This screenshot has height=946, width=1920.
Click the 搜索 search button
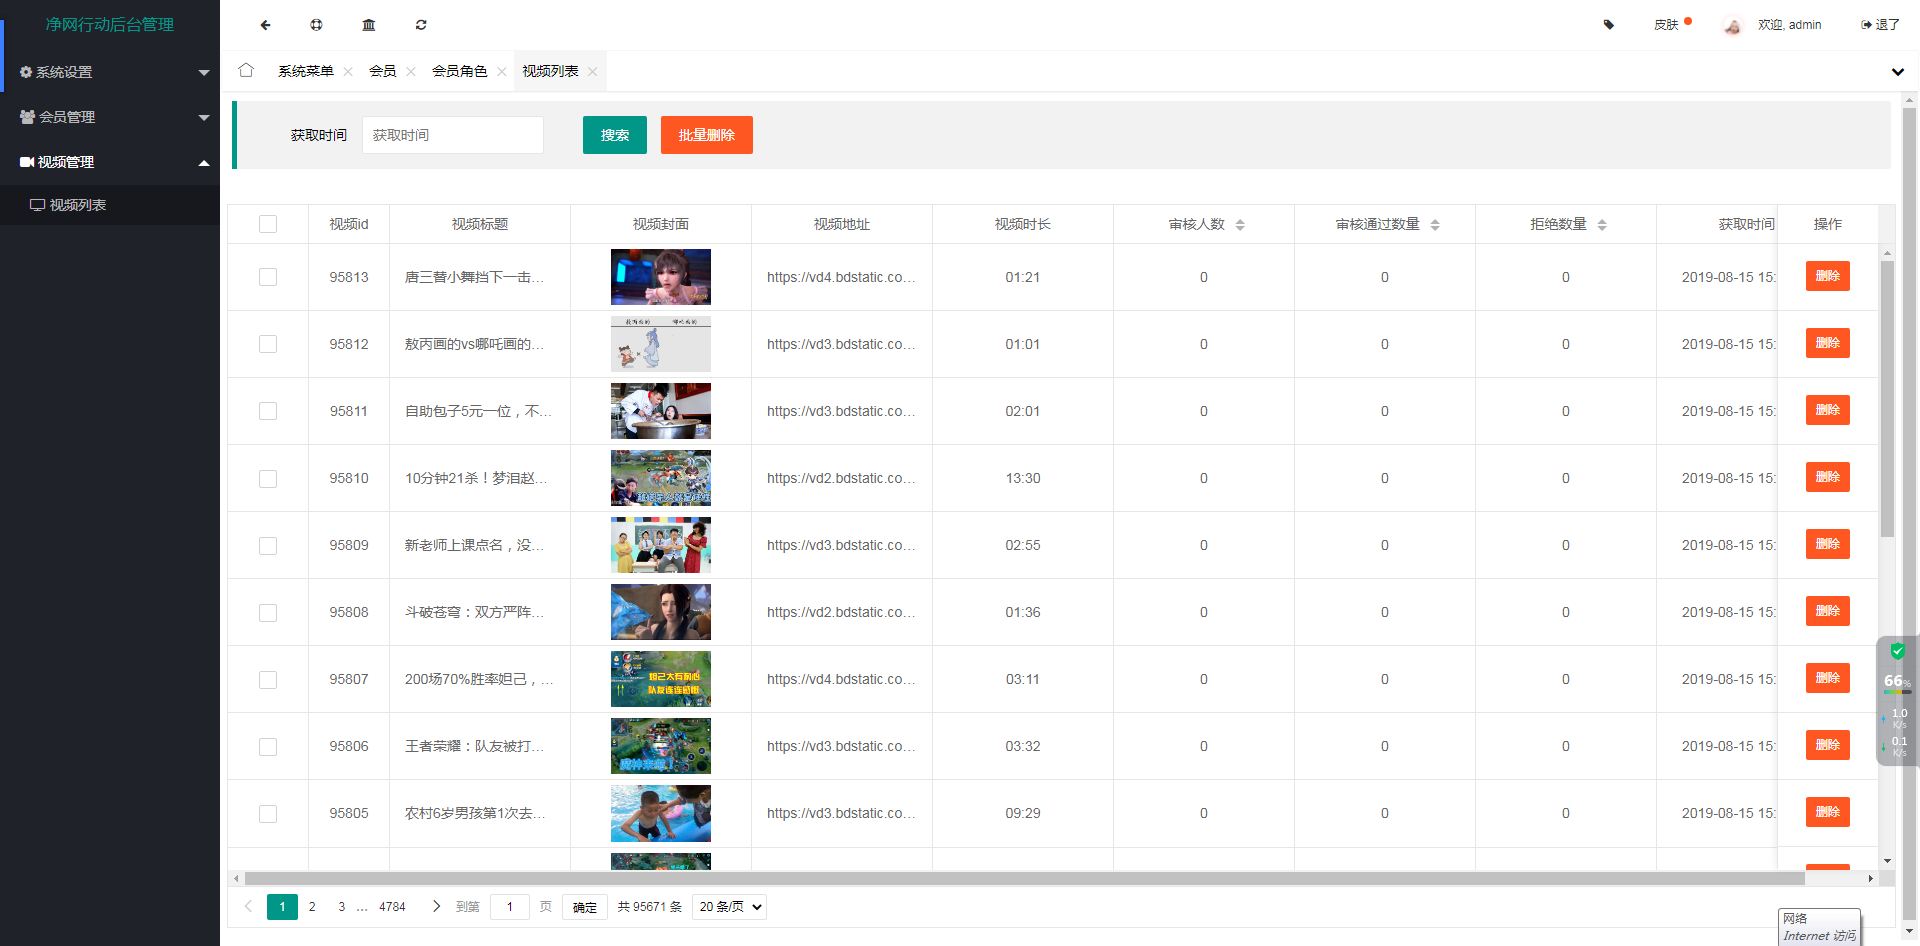615,135
